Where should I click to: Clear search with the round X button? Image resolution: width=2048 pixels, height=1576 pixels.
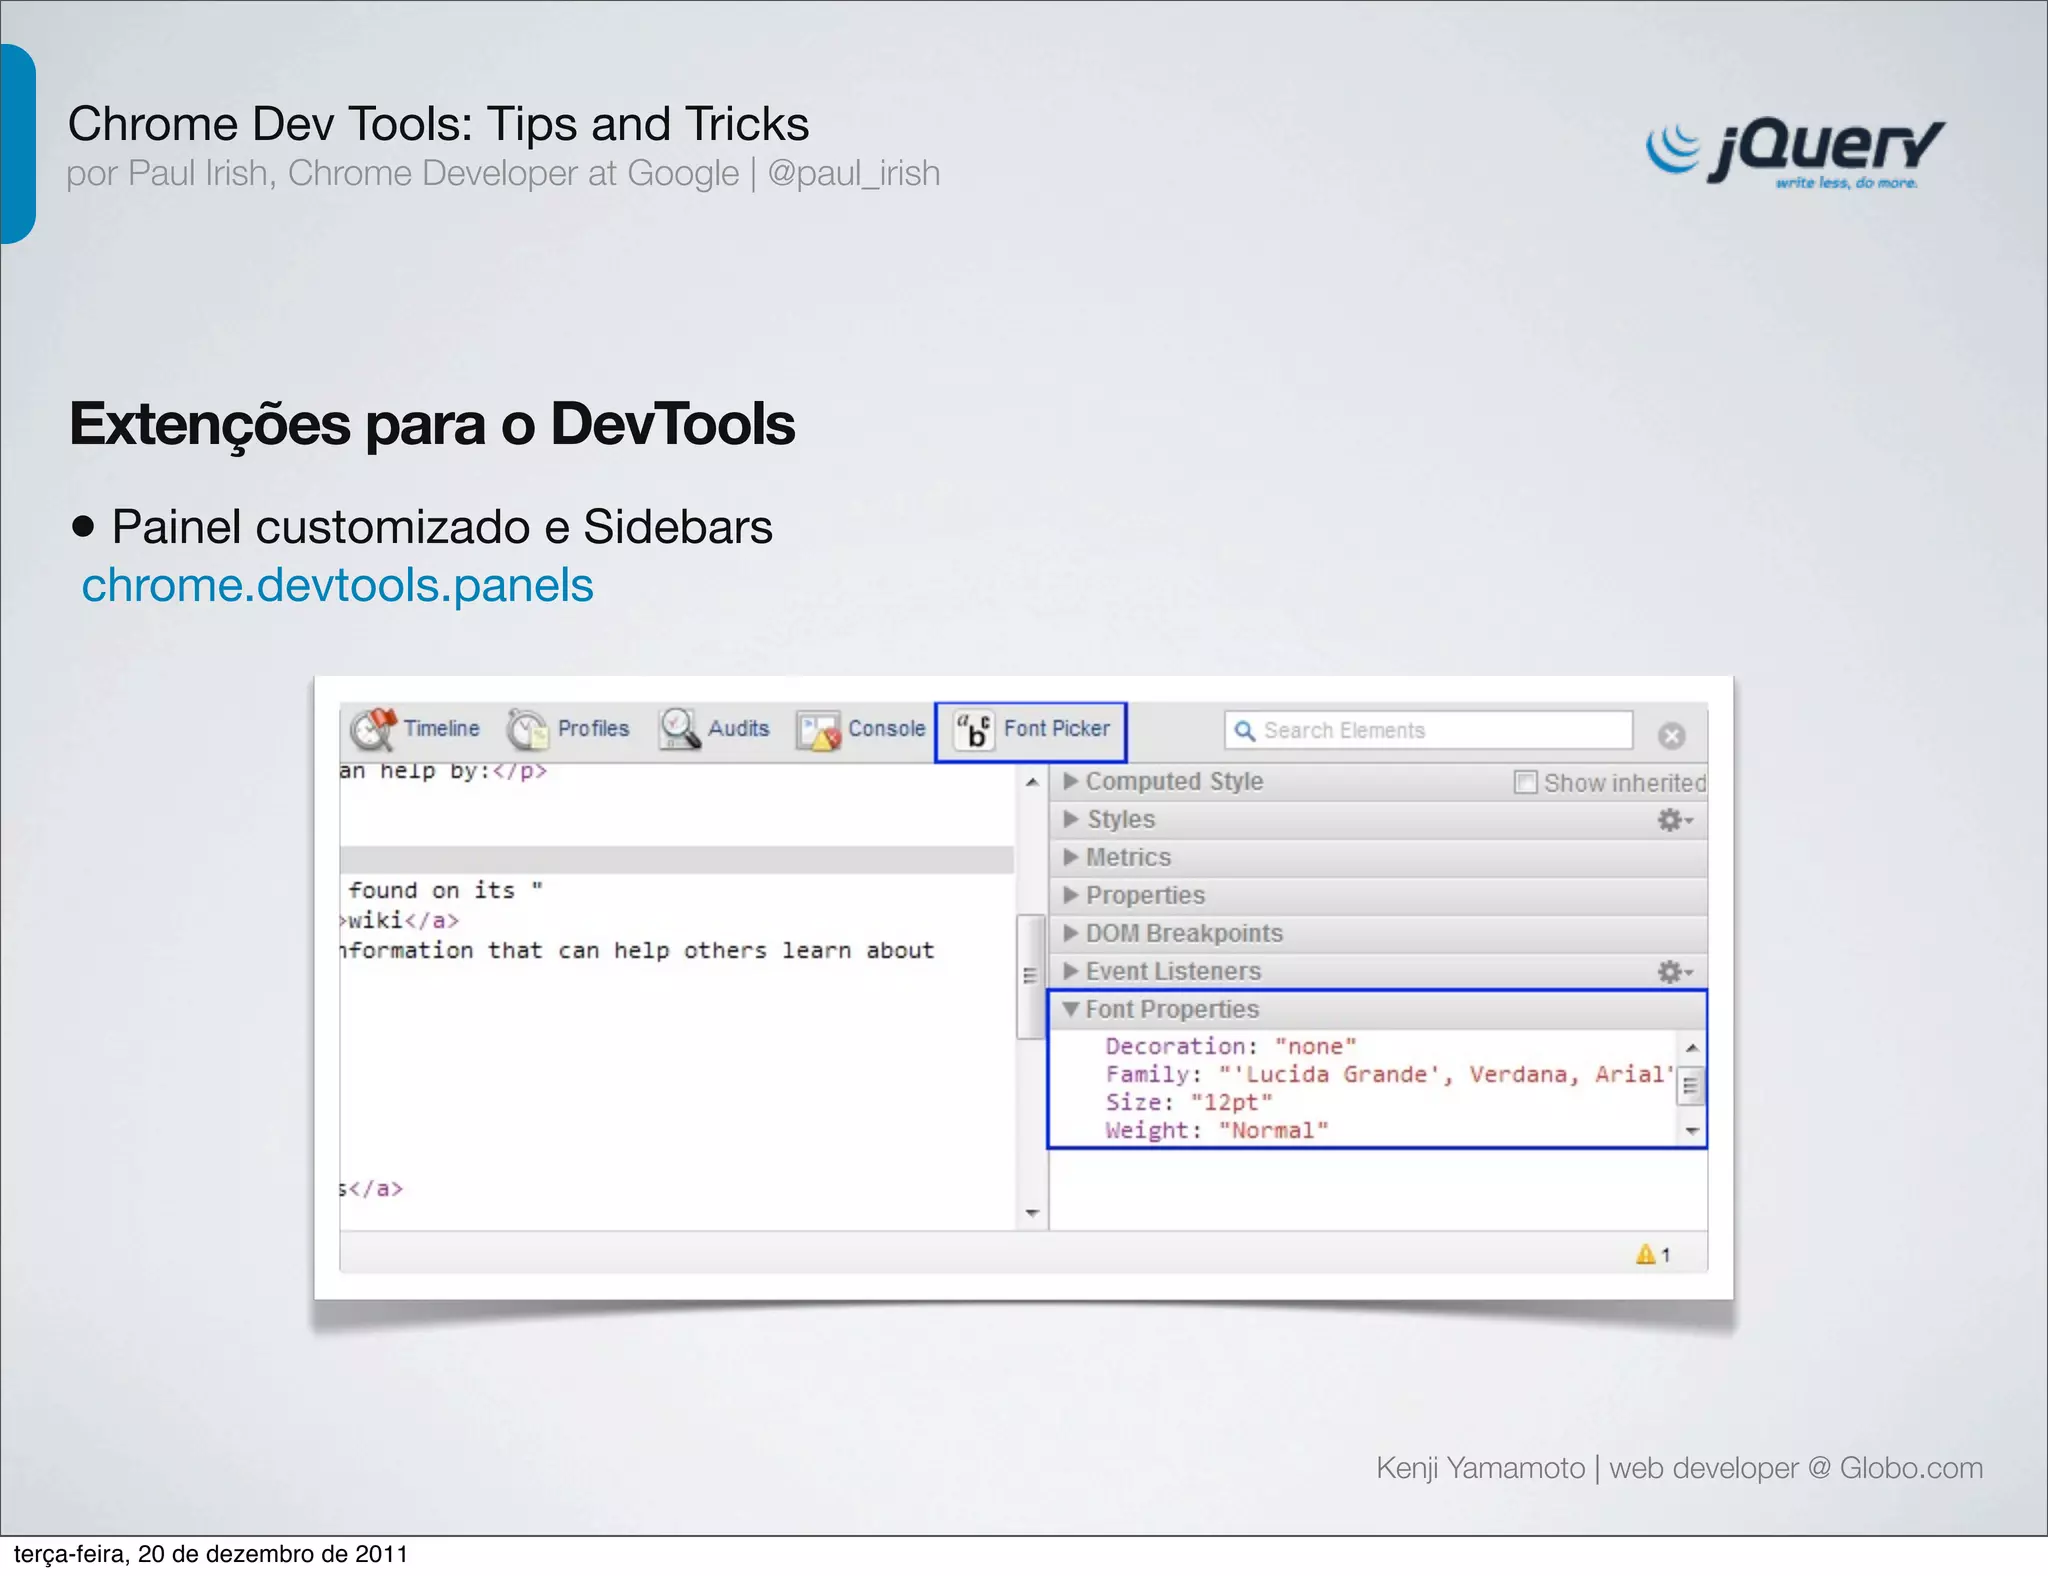coord(1671,736)
